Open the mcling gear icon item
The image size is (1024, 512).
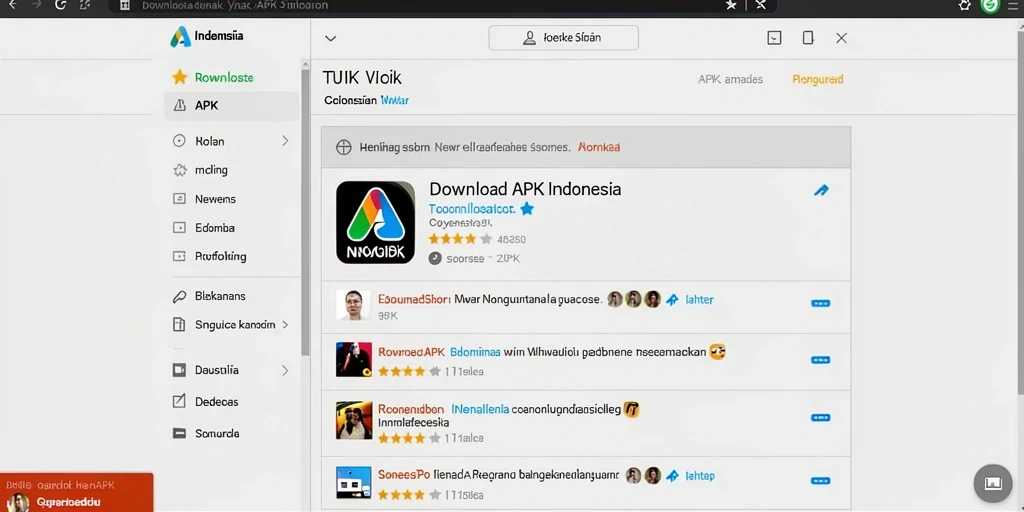(180, 170)
